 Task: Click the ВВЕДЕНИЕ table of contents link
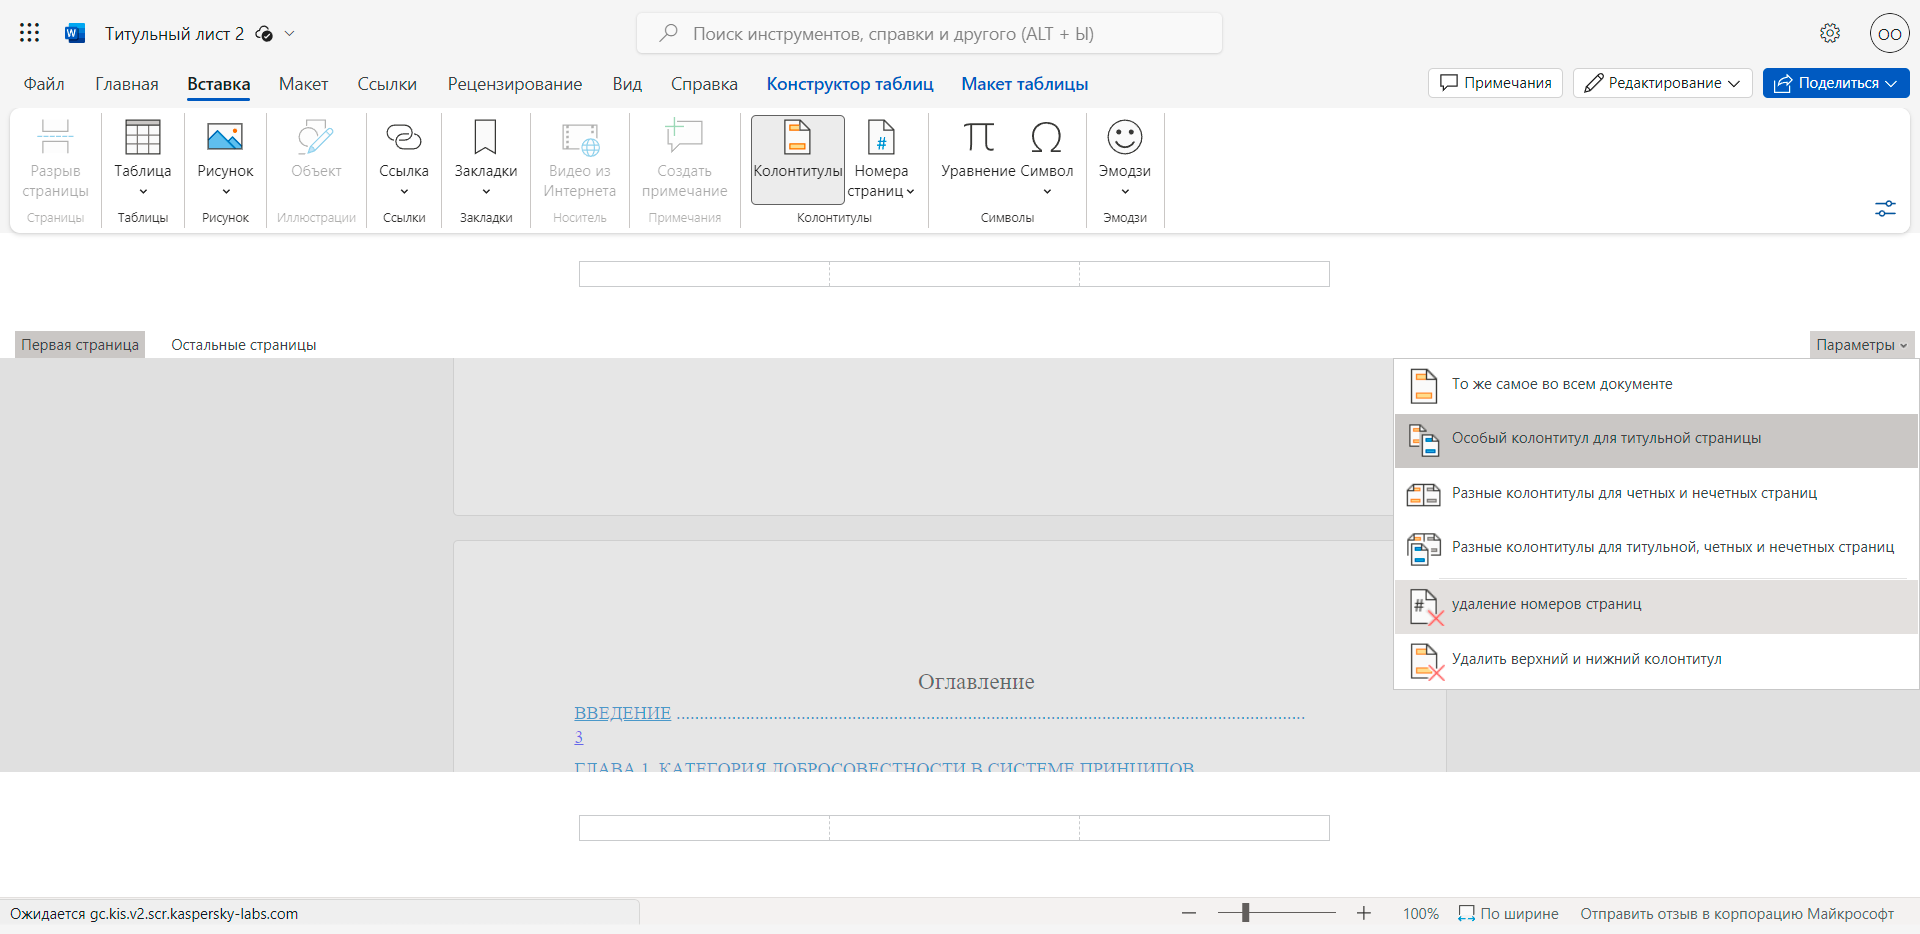pos(622,713)
